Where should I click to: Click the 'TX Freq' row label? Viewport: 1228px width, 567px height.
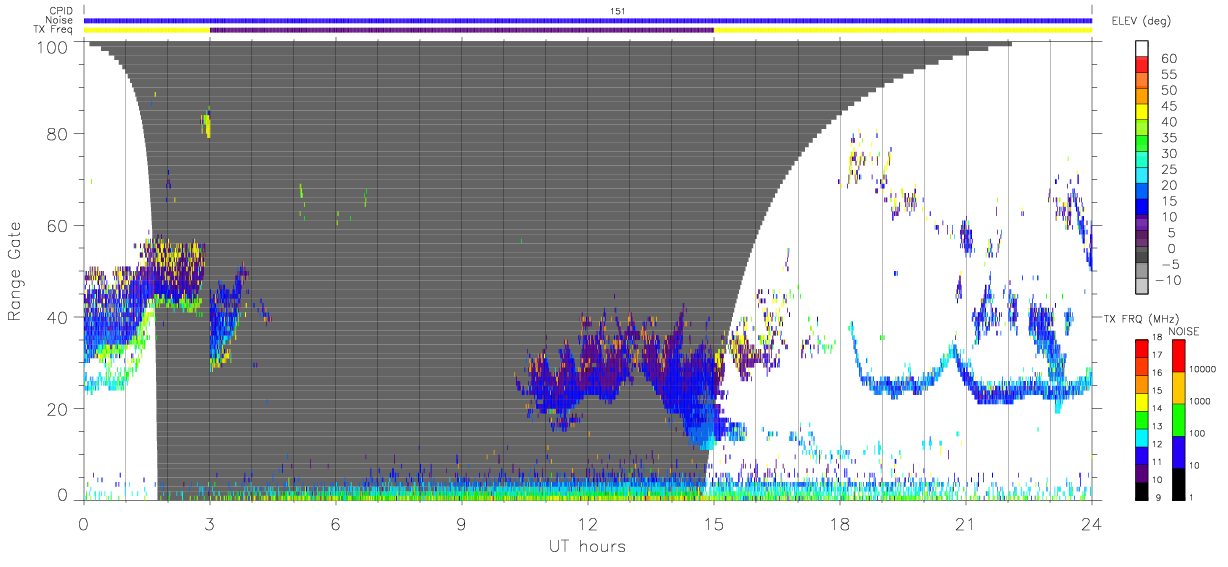tap(54, 30)
